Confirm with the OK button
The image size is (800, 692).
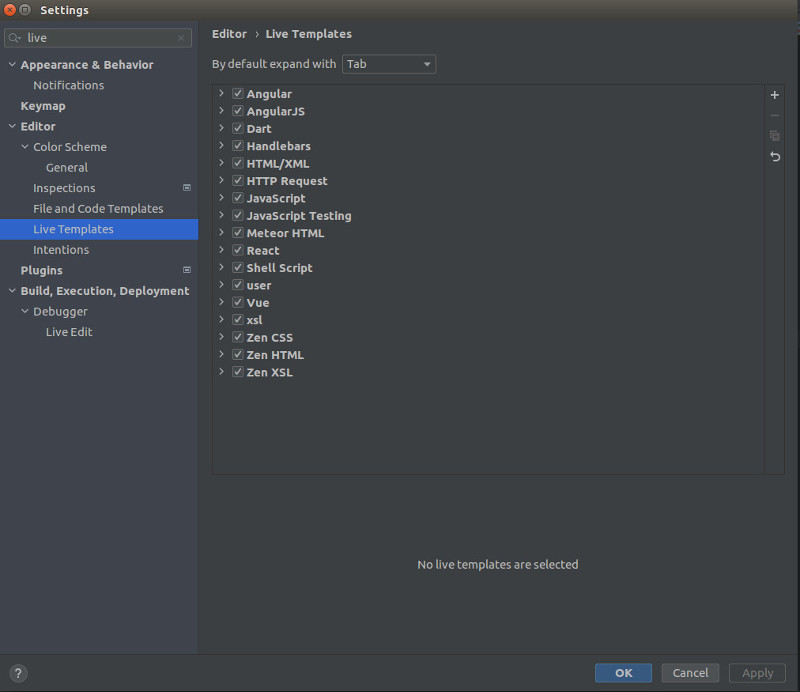click(623, 672)
